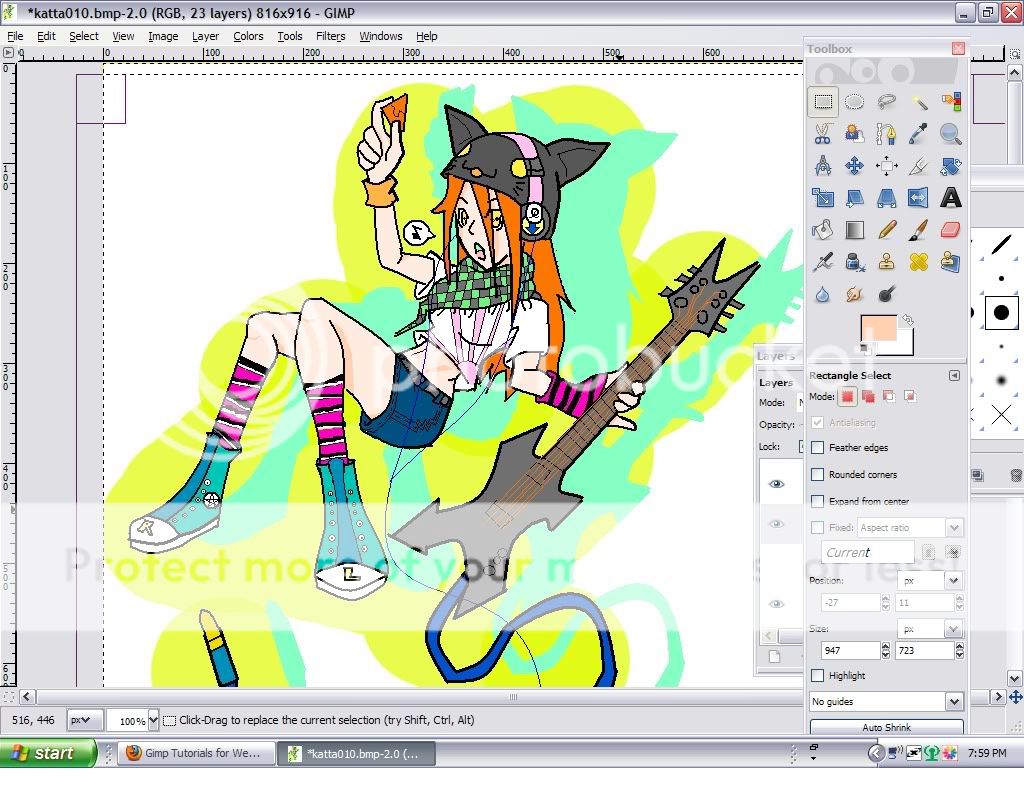Enable the Feather edges checkbox
Screen dimensions: 1024x789
(x=818, y=448)
